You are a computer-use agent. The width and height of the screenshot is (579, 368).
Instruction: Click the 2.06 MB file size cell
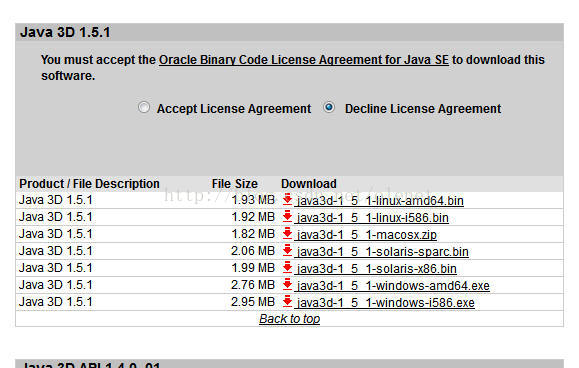pos(253,251)
